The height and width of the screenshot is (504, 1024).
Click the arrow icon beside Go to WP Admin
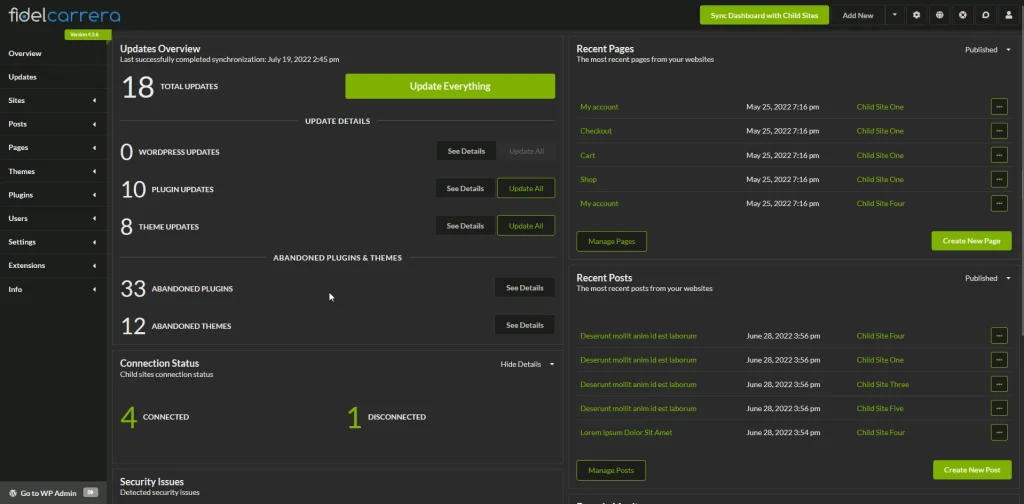[91, 493]
